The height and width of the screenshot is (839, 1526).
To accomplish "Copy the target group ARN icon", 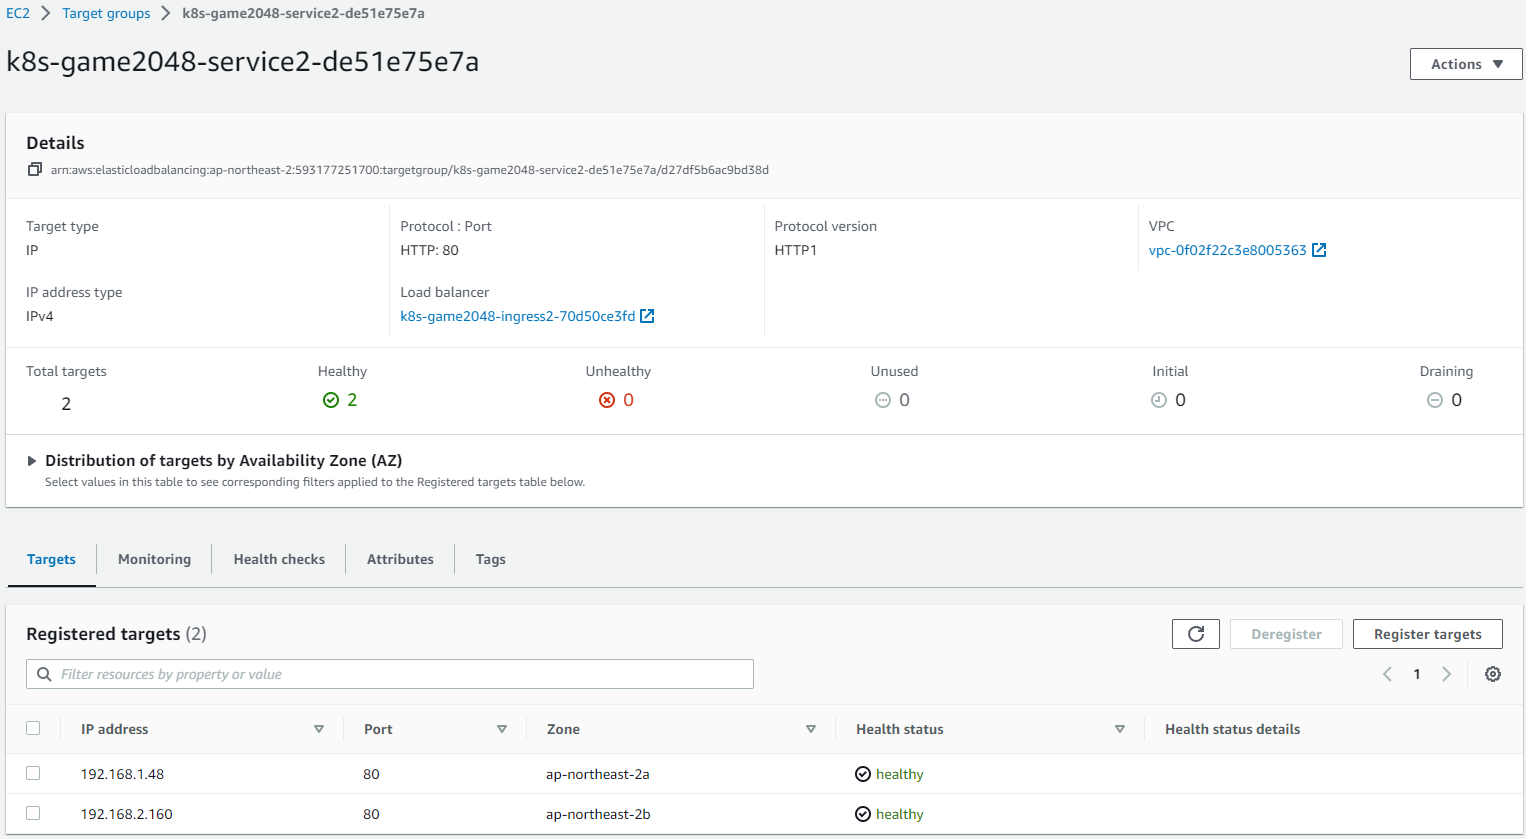I will click(34, 170).
